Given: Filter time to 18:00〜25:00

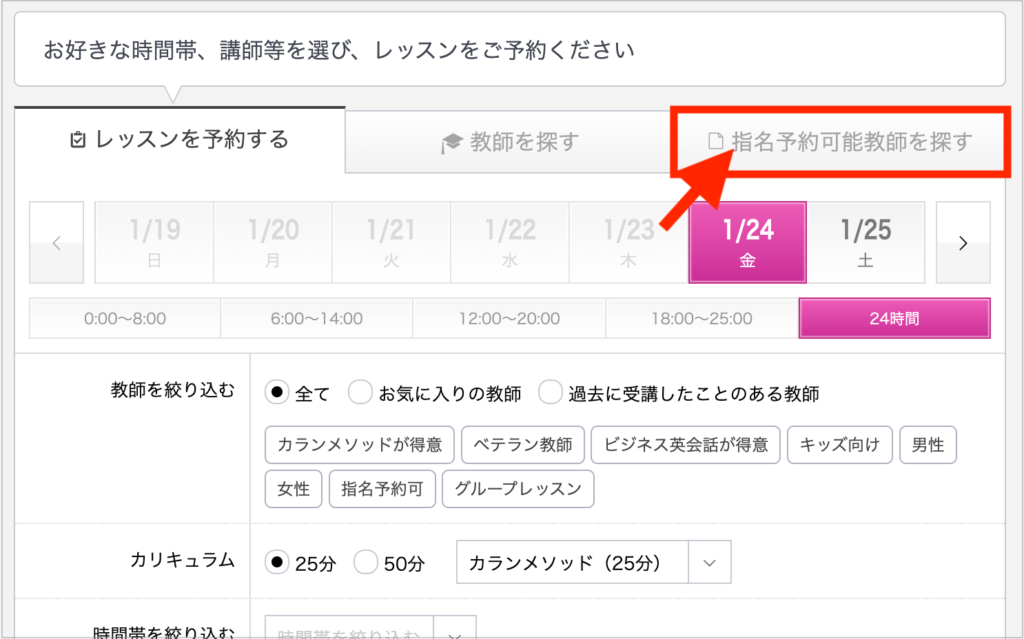Looking at the screenshot, I should pyautogui.click(x=701, y=319).
